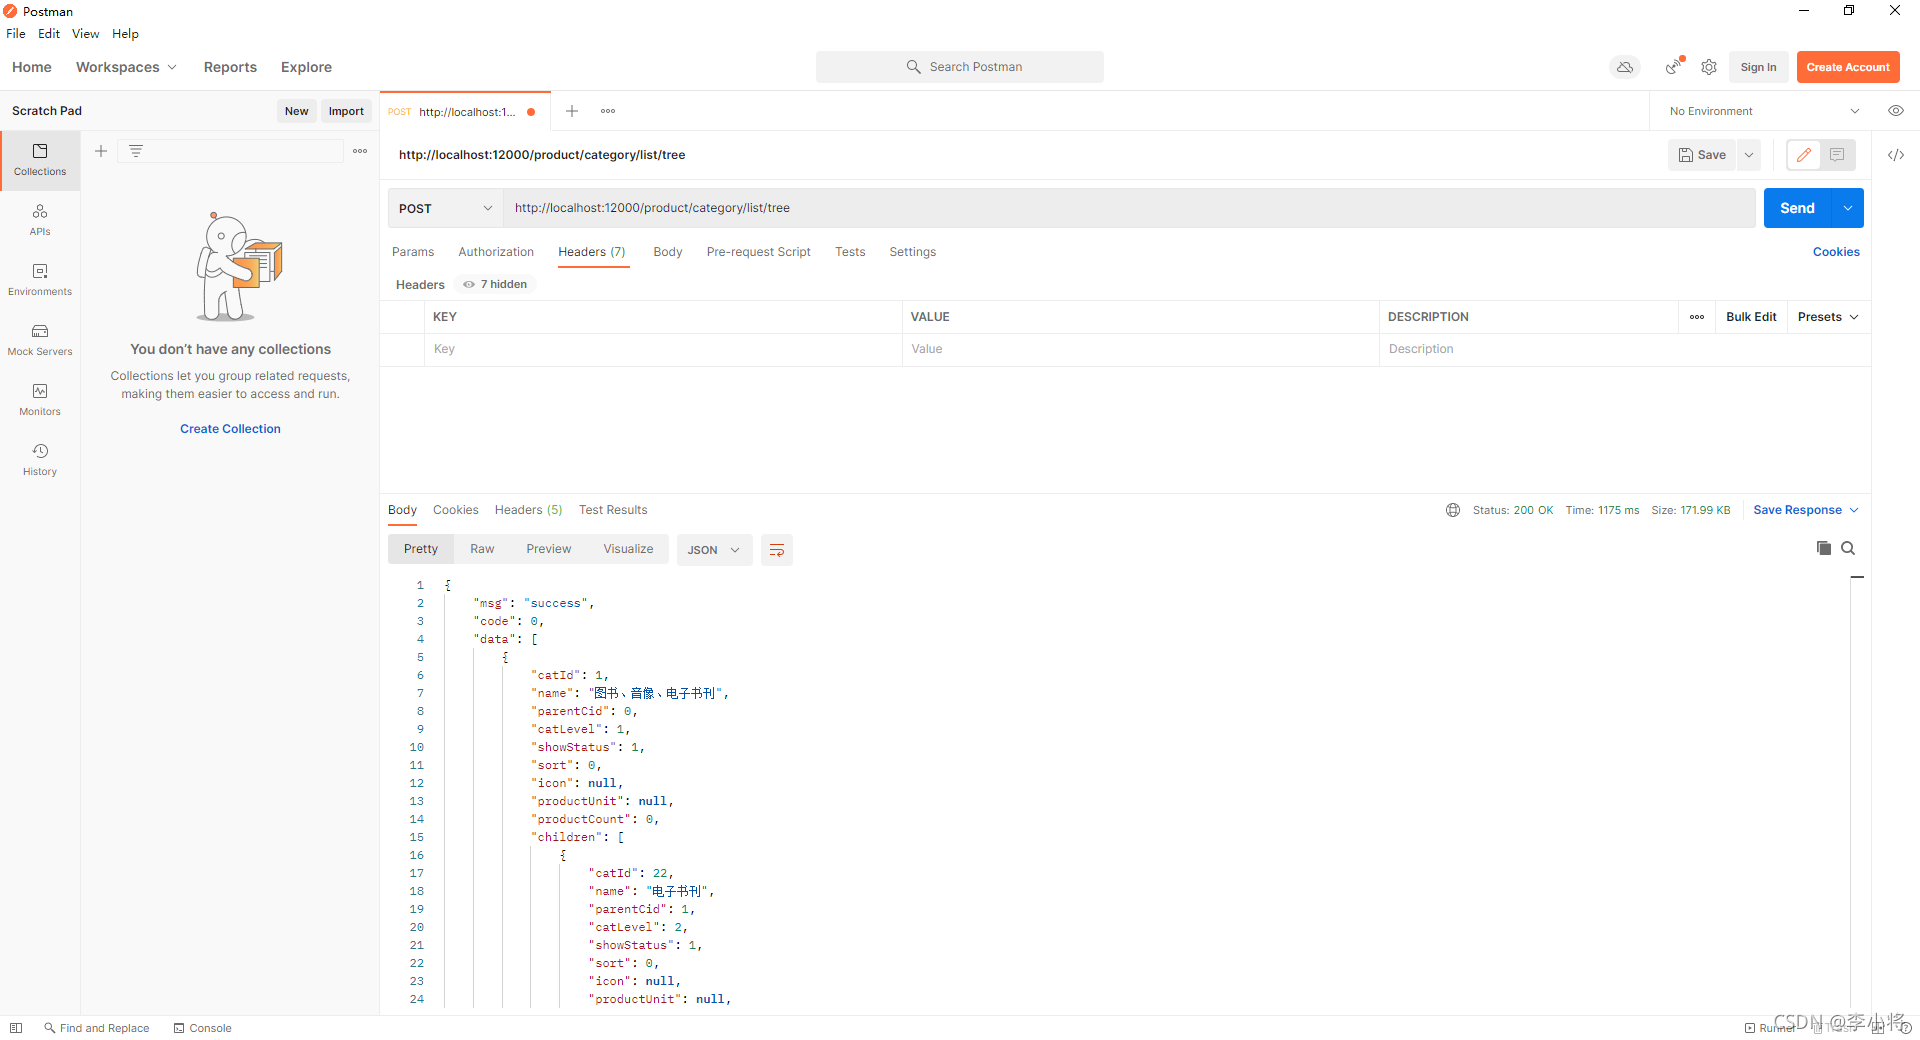
Task: Select the Preview response view
Action: click(x=548, y=549)
